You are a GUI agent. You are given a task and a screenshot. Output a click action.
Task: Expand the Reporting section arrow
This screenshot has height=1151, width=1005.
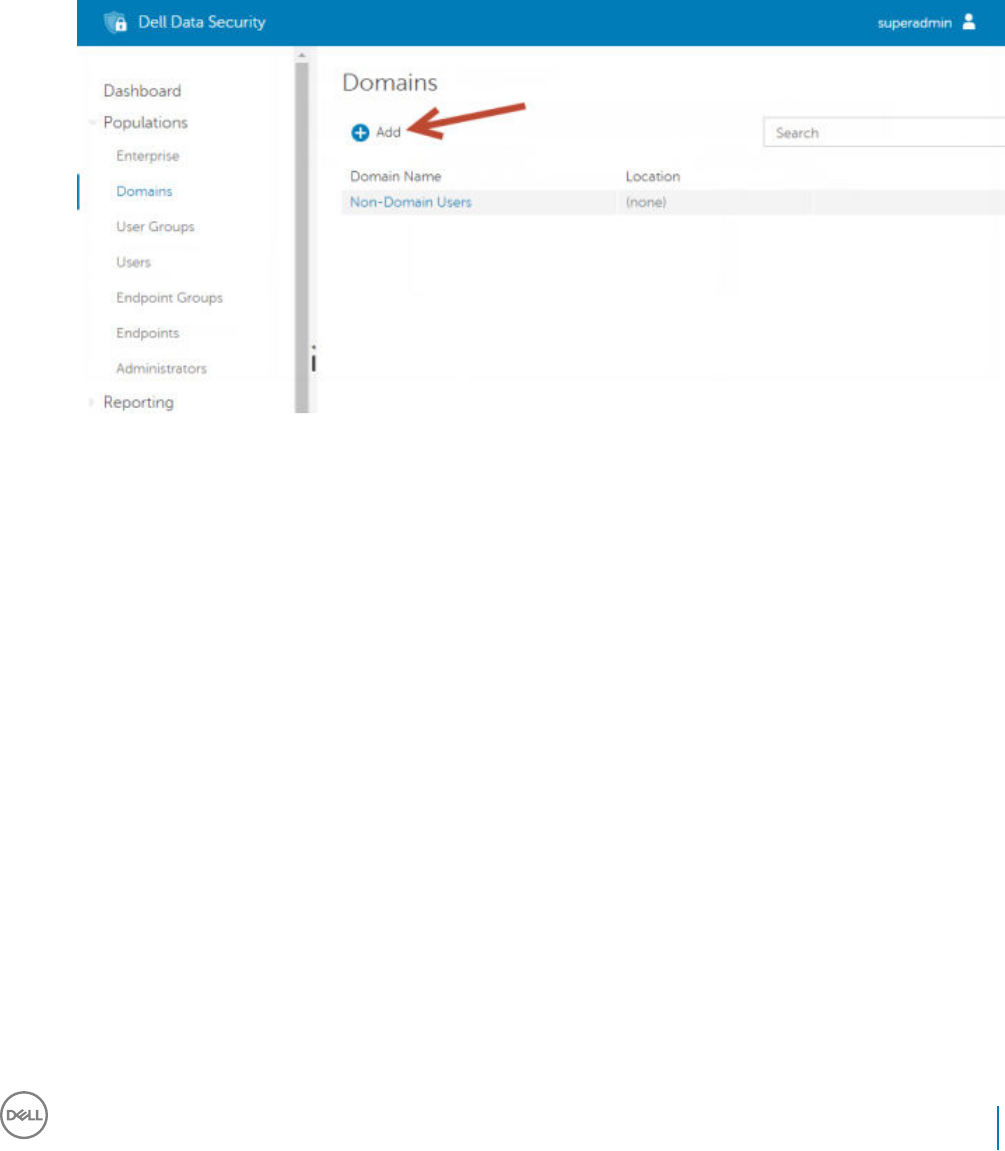(92, 402)
